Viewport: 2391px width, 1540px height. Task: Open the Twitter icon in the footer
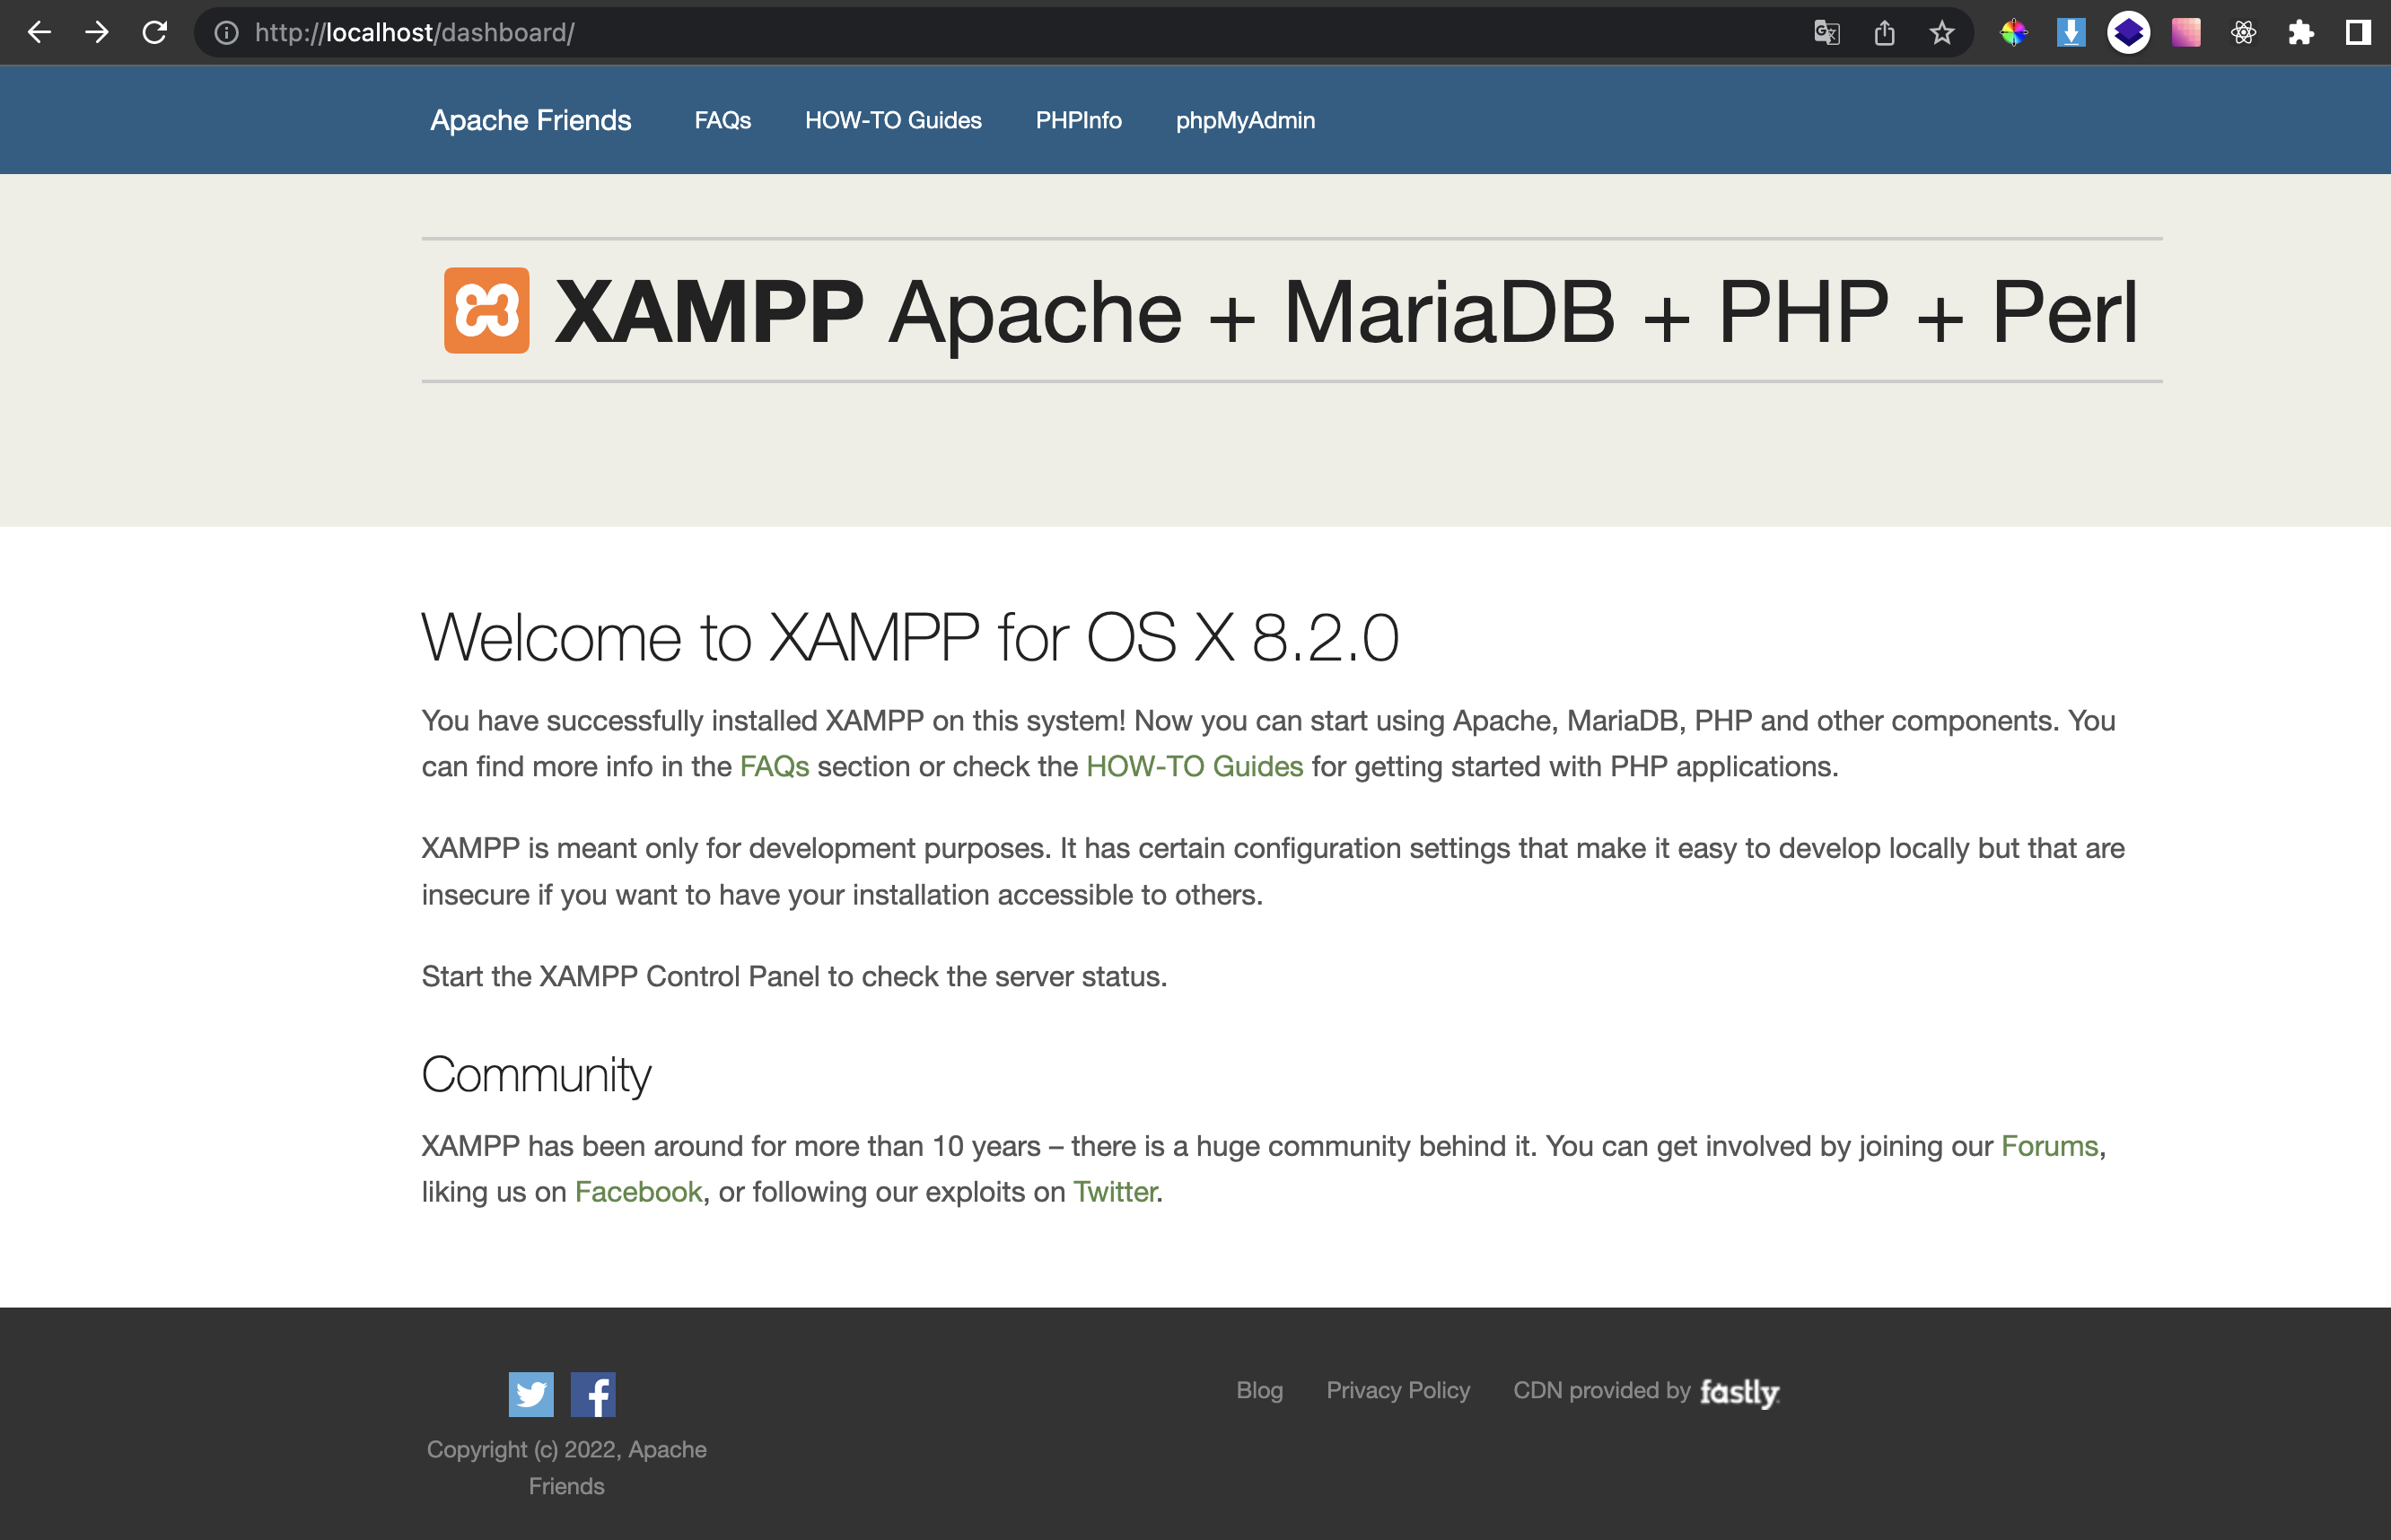point(531,1394)
